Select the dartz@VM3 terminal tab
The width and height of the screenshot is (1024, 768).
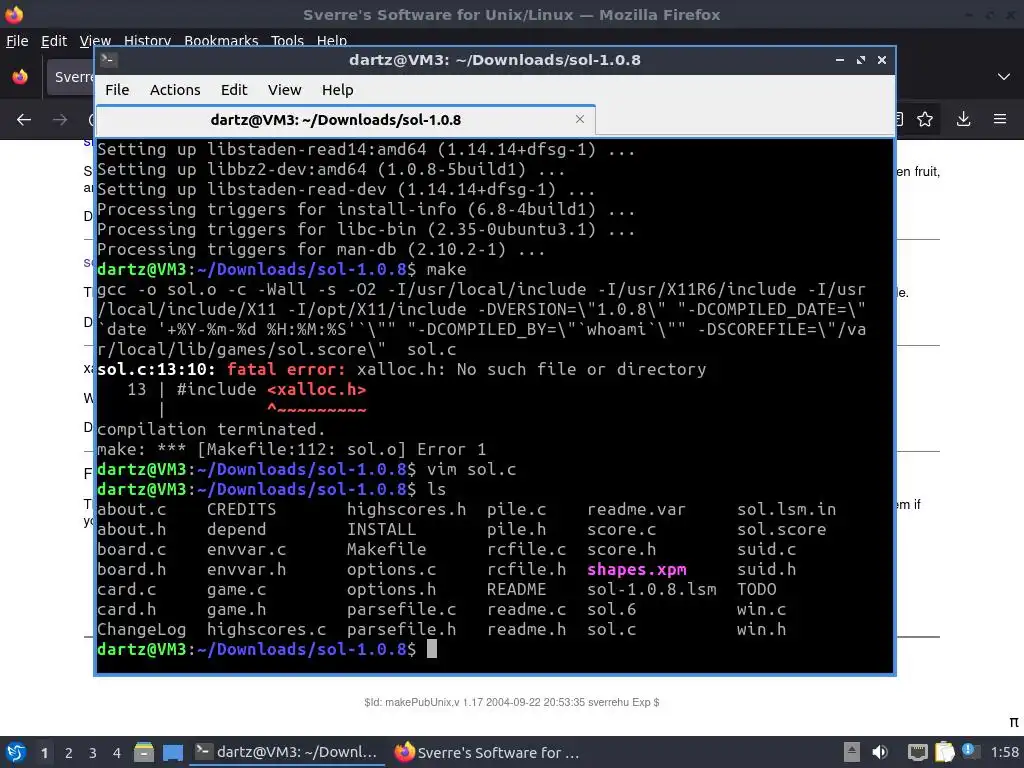345,120
